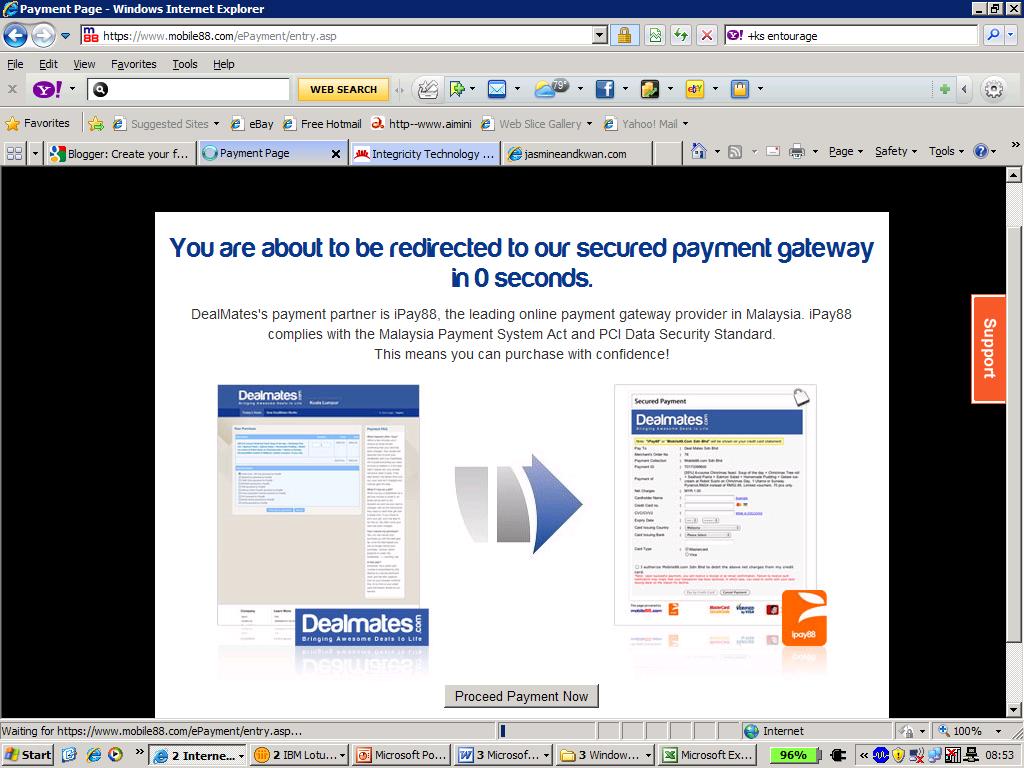
Task: Click the Favorites star button
Action: (38, 123)
